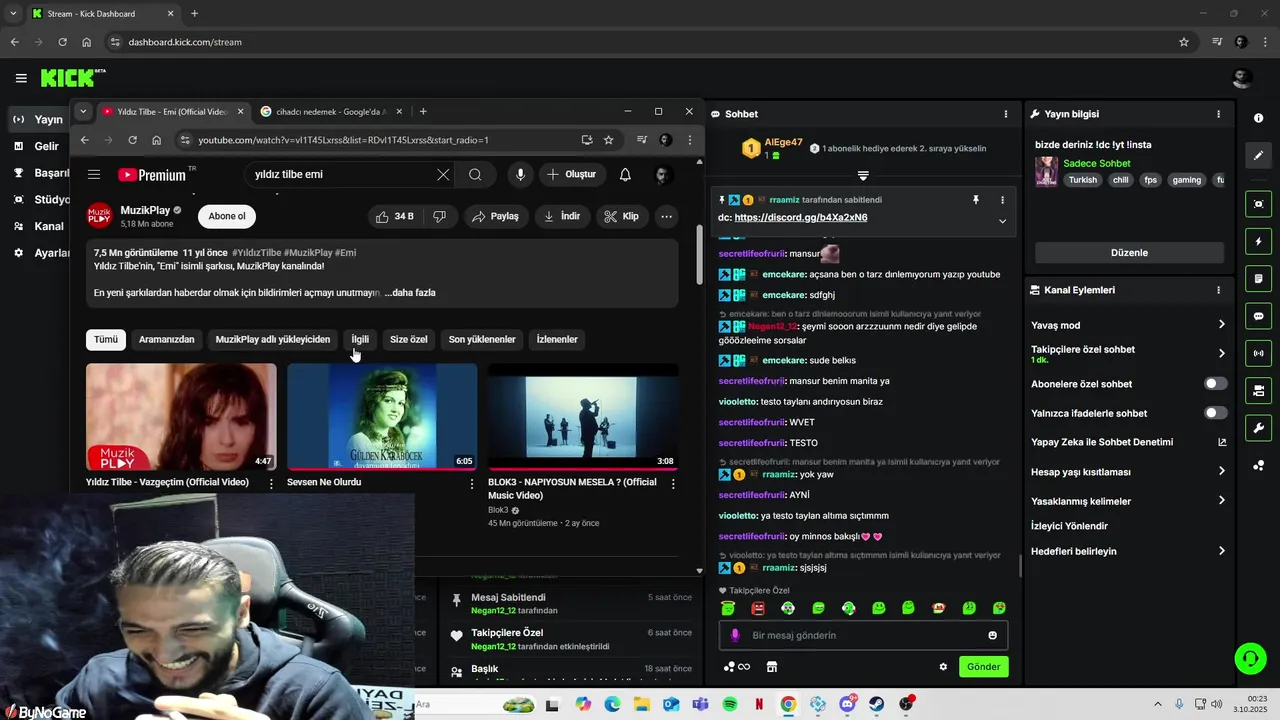Screen dimensions: 1280x720
Task: Open tab search dropdown in outer browser
Action: [x=13, y=14]
